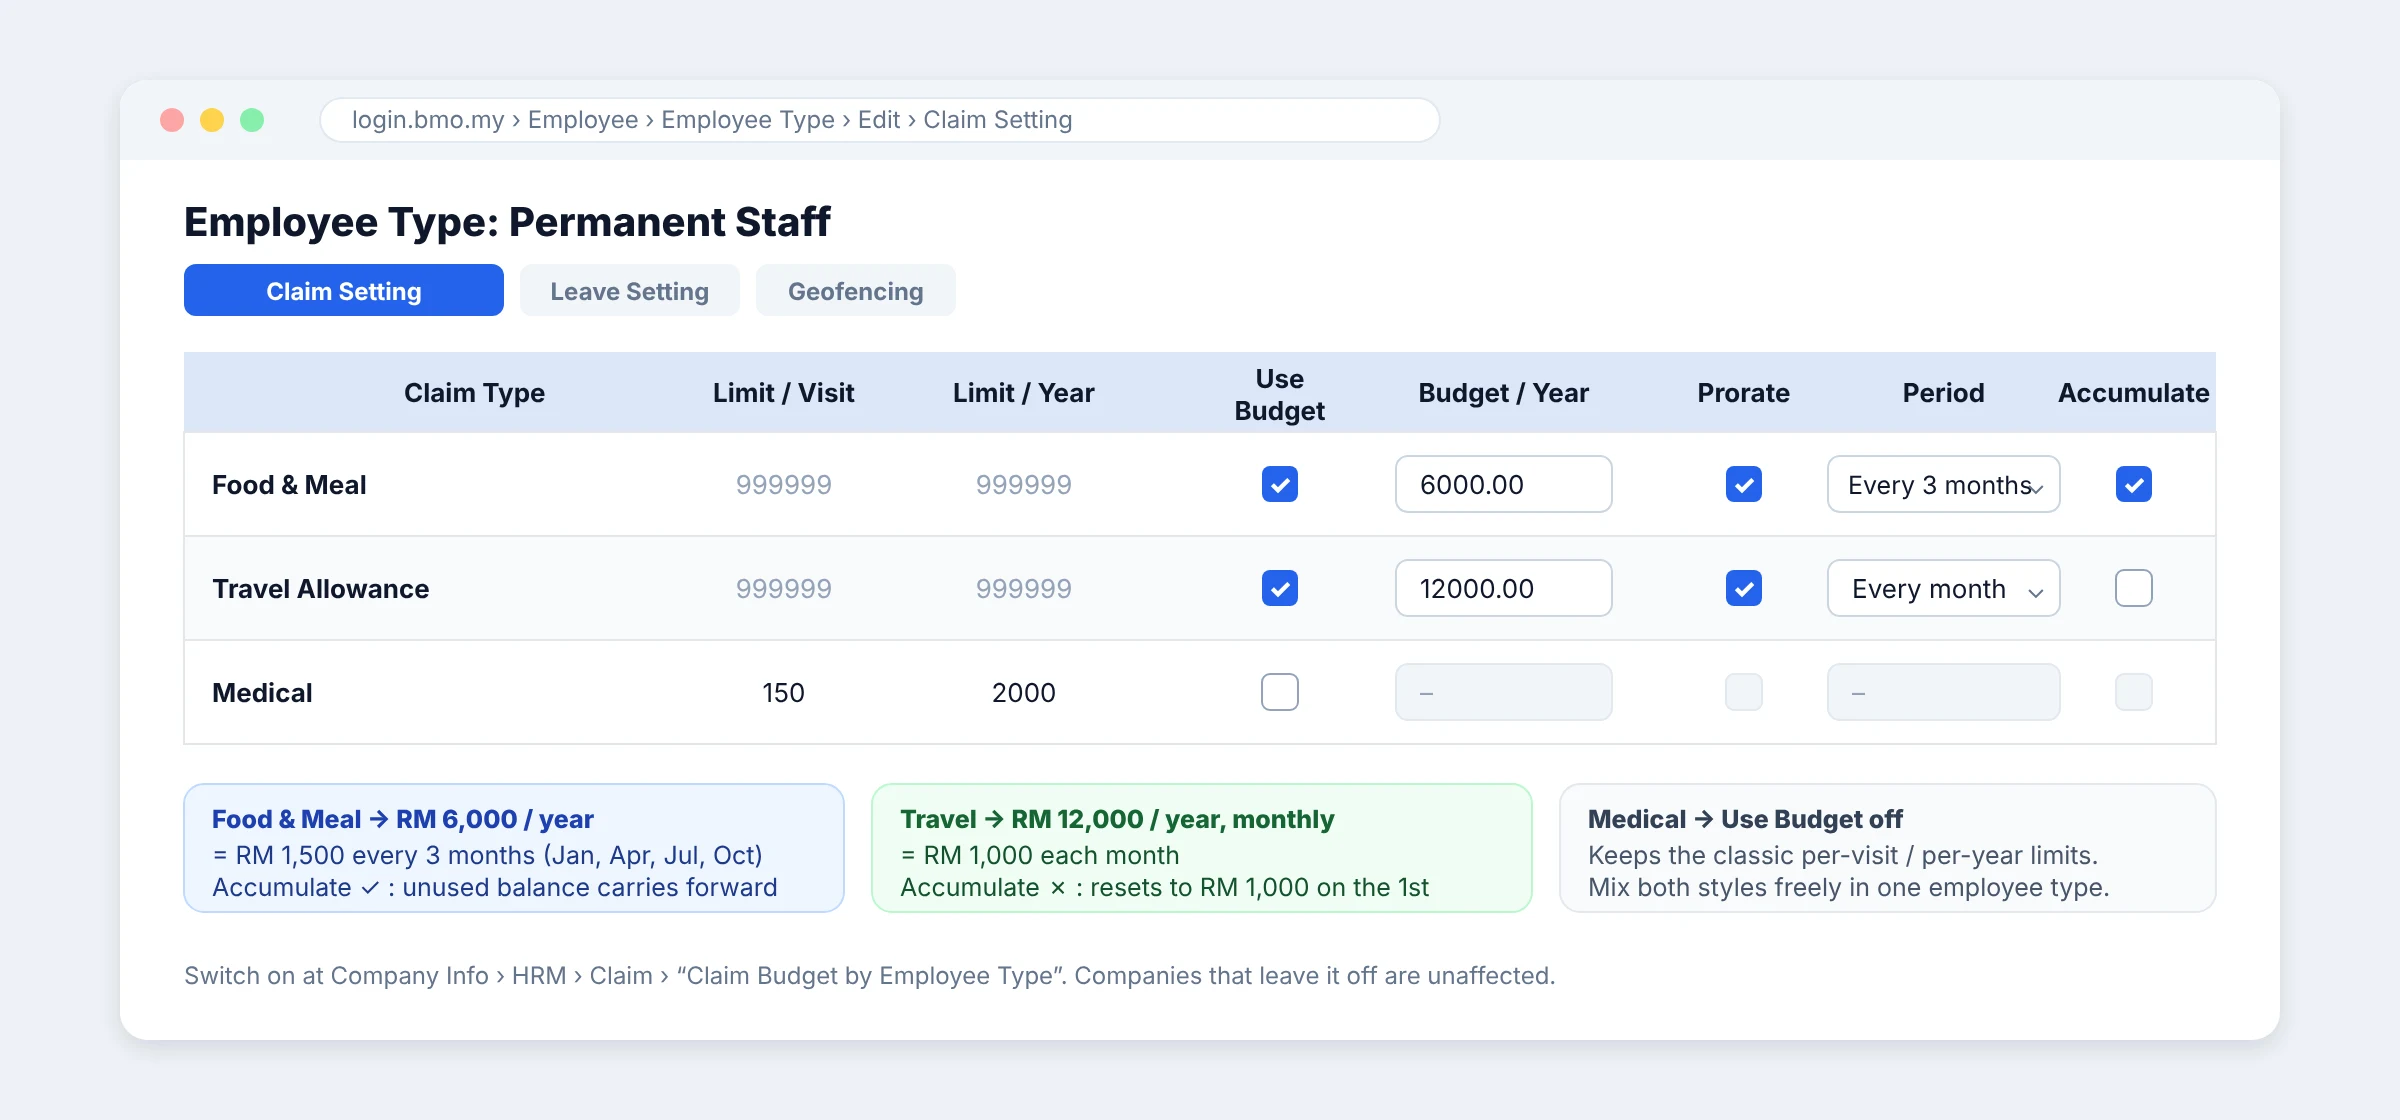Click the disabled Budget field for Medical
The height and width of the screenshot is (1120, 2400).
pyautogui.click(x=1503, y=692)
